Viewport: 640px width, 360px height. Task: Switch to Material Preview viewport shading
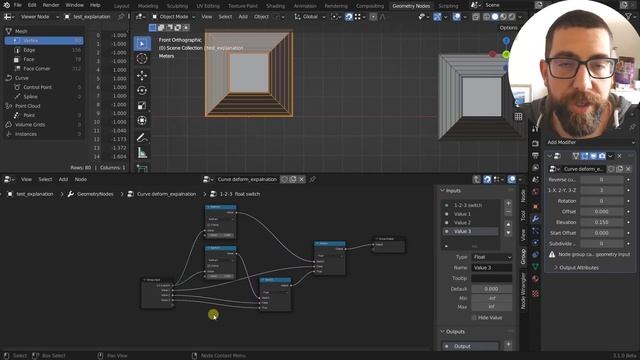click(503, 17)
